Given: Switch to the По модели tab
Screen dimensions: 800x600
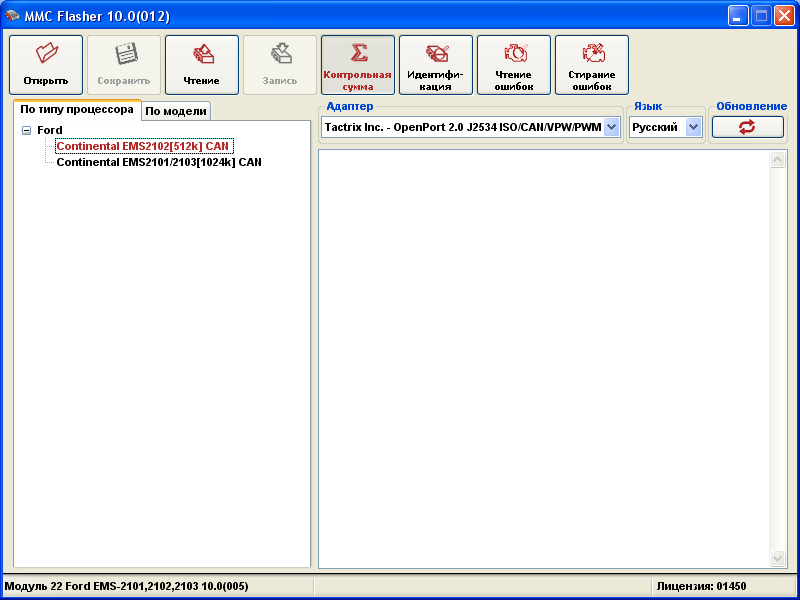Looking at the screenshot, I should coord(176,111).
